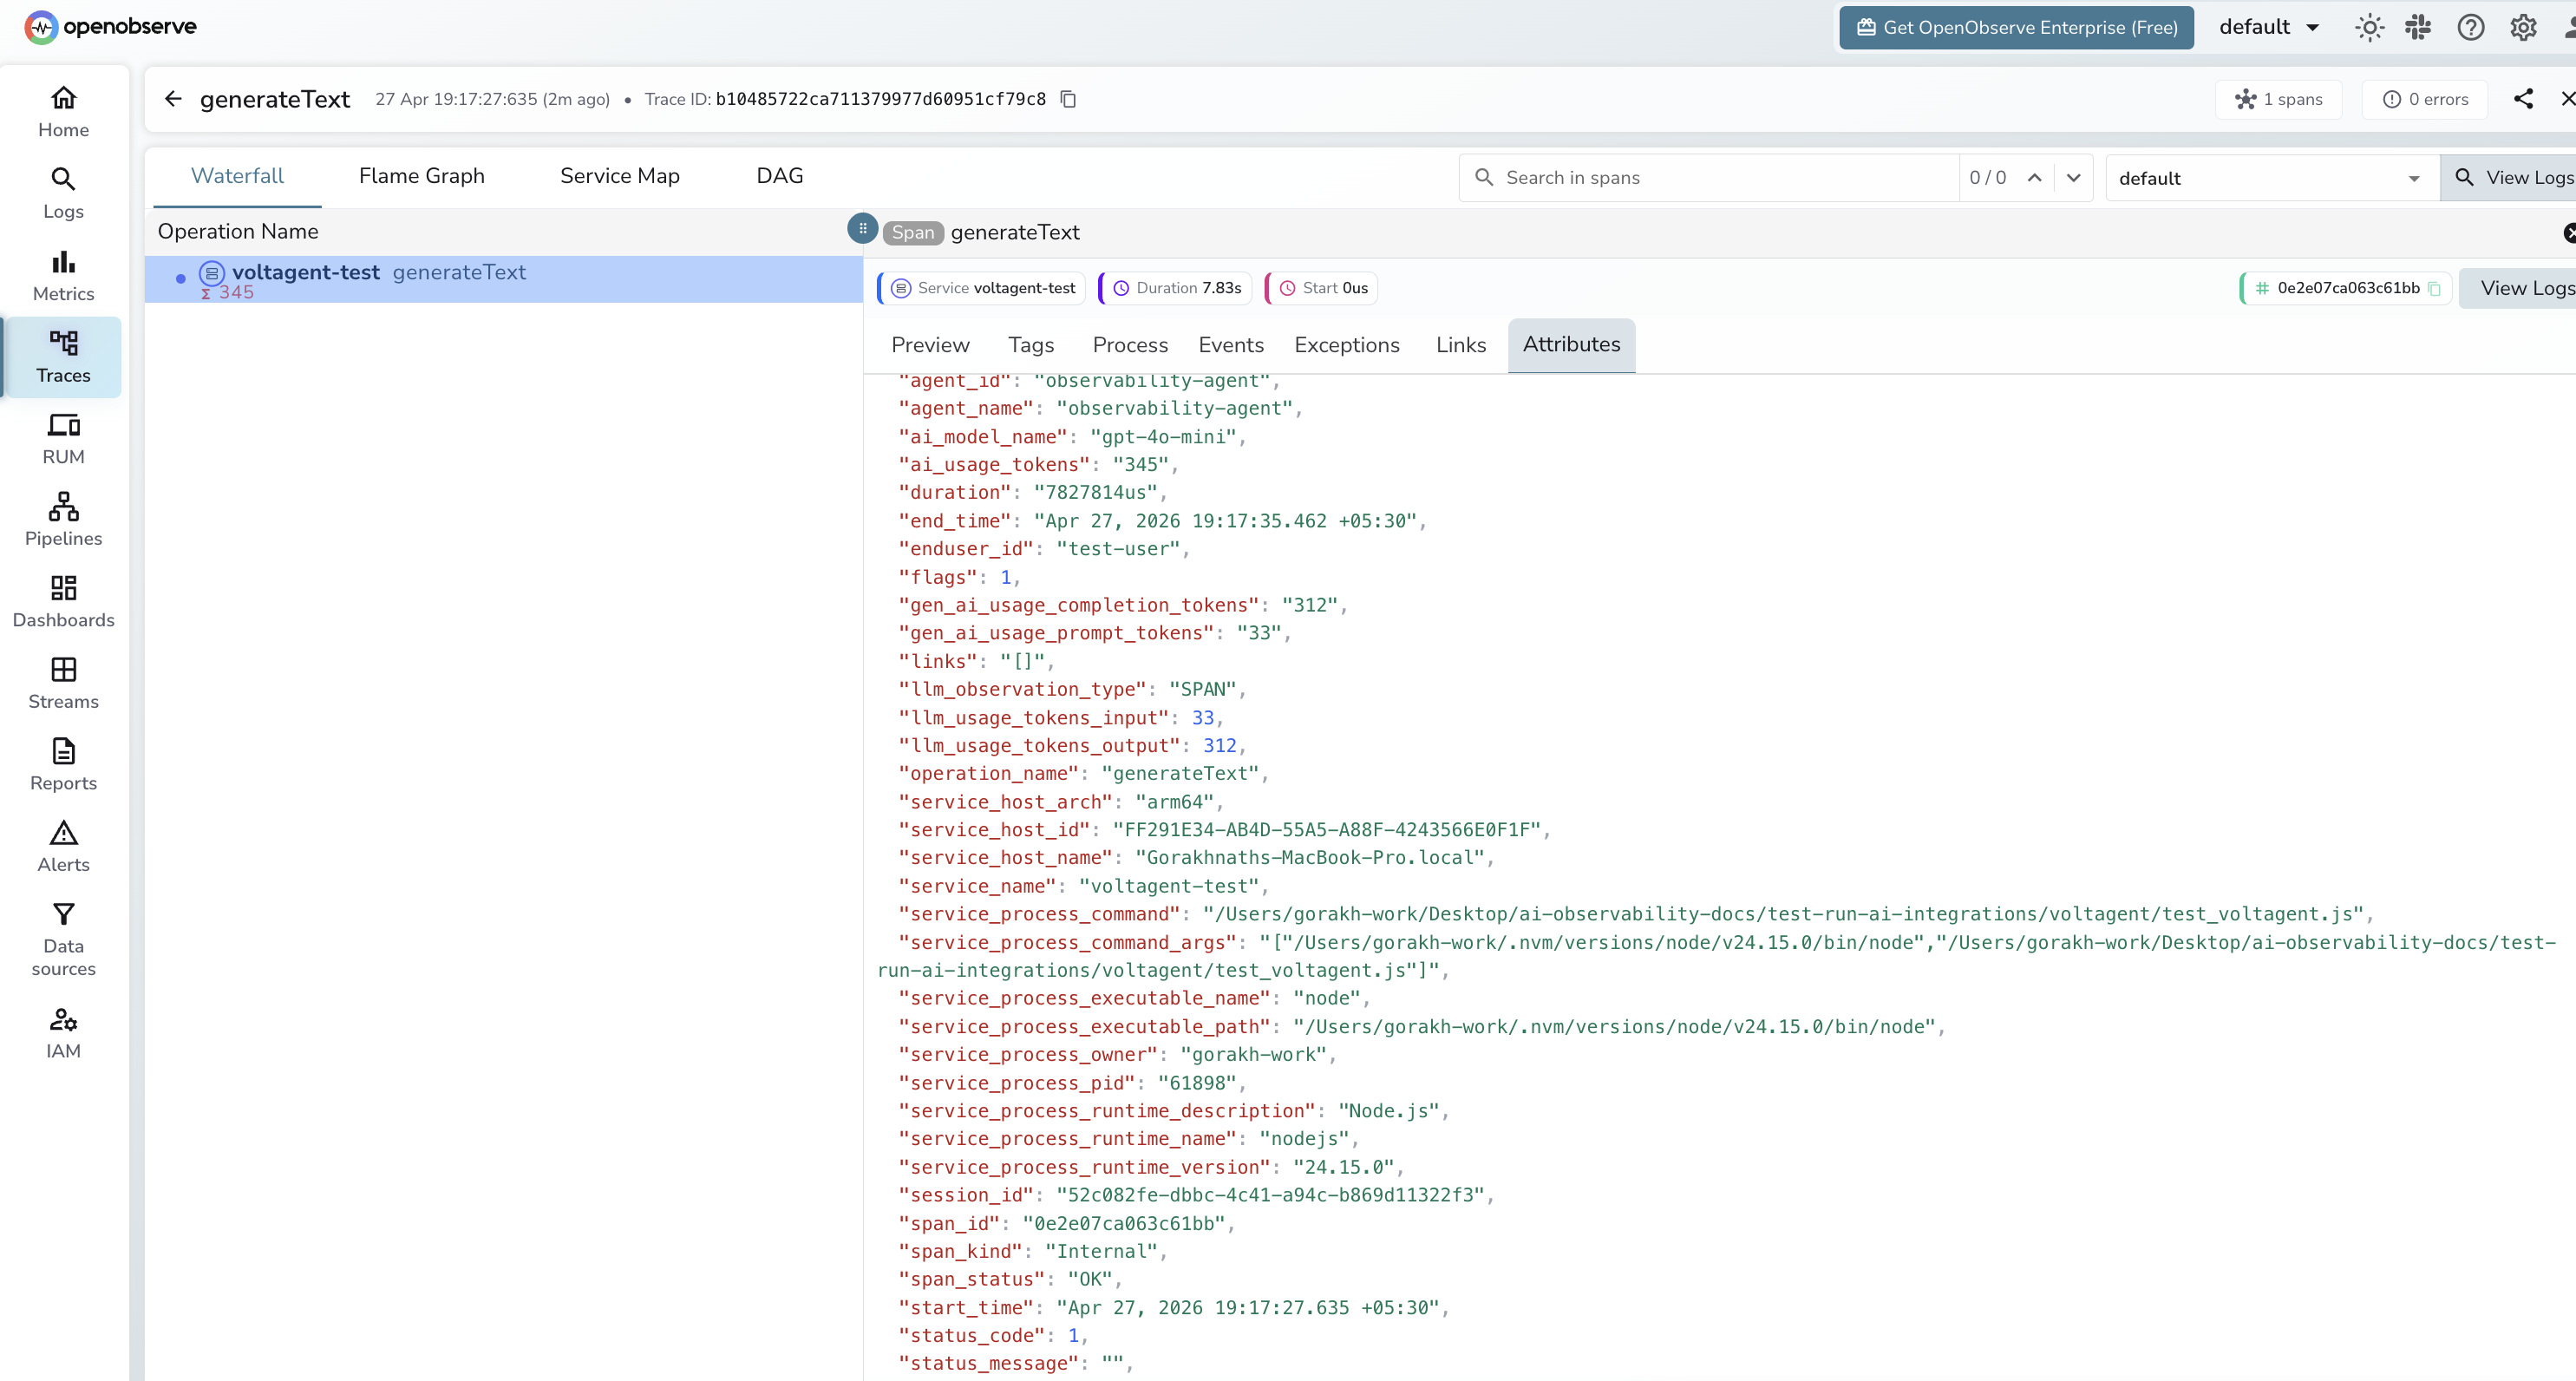This screenshot has width=2576, height=1381.
Task: Open Metrics from the sidebar
Action: point(63,275)
